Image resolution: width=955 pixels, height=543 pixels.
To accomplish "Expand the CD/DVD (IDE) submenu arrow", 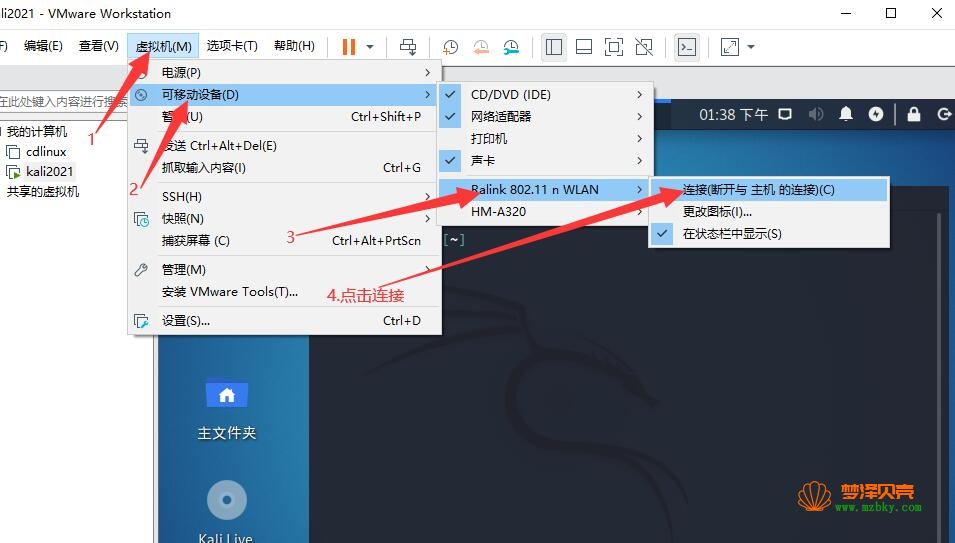I will point(639,94).
